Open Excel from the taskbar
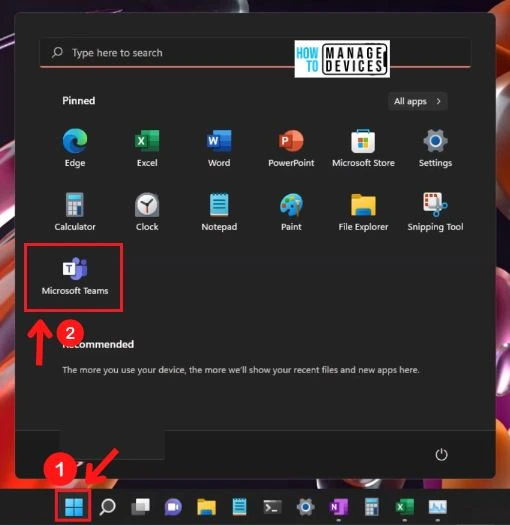 point(405,507)
